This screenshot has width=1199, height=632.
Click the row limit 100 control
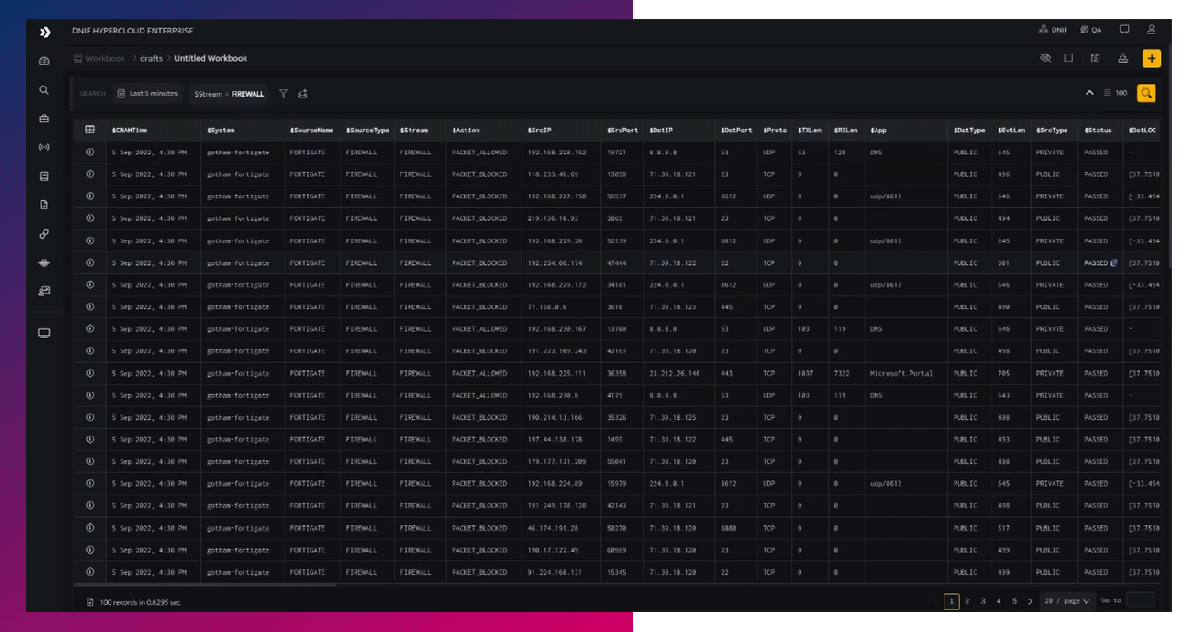click(1116, 93)
